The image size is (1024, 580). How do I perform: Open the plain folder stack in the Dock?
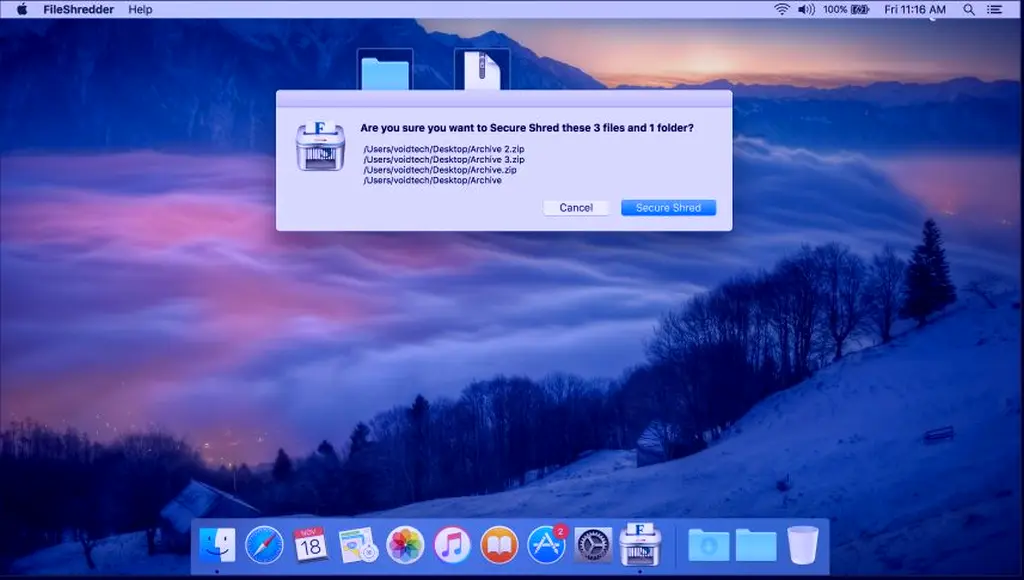coord(756,545)
